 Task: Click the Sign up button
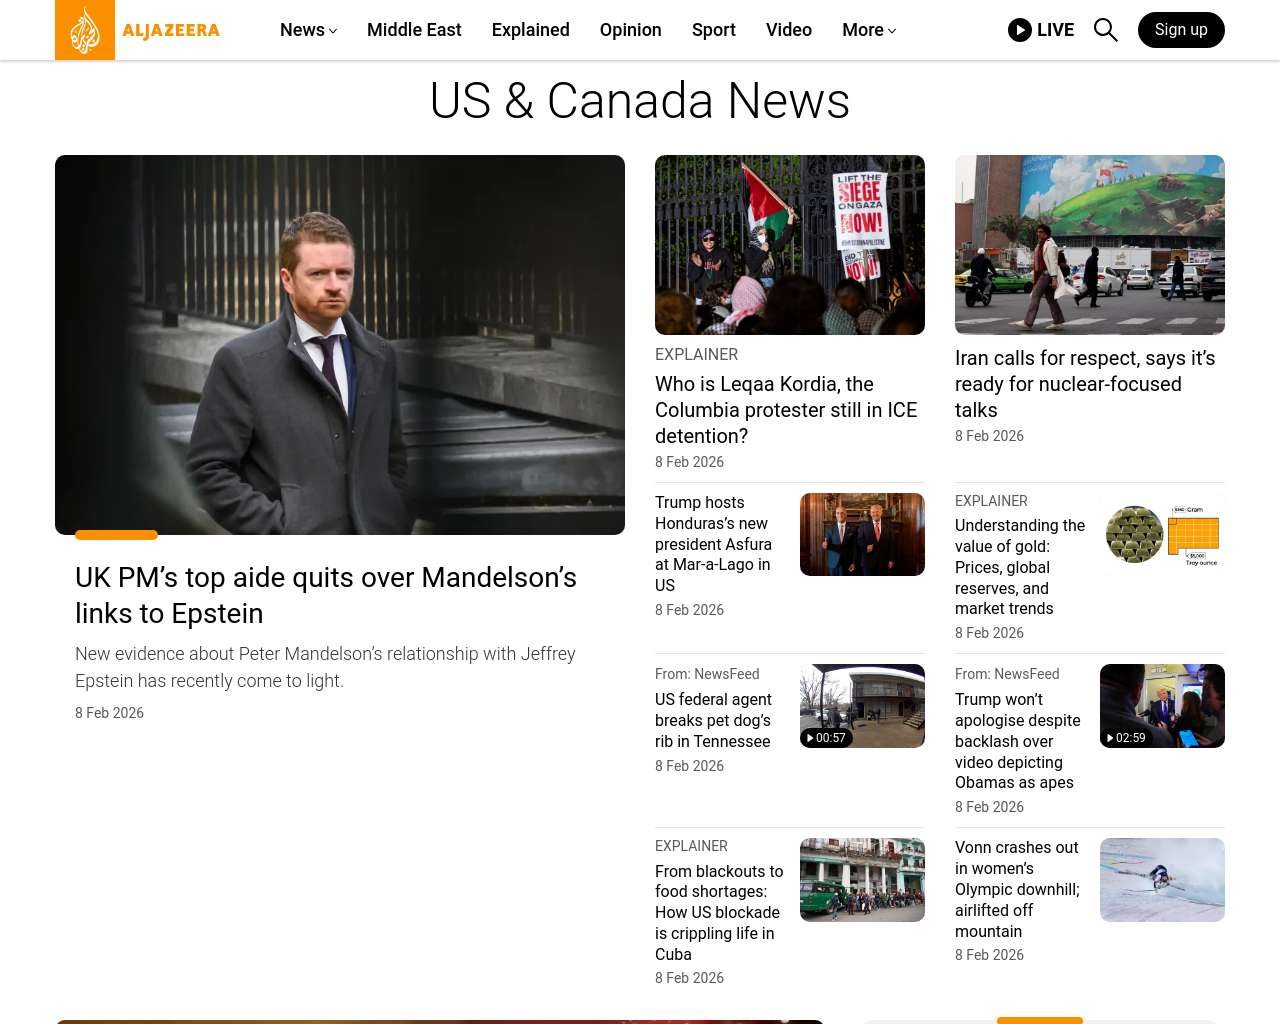[x=1180, y=30]
